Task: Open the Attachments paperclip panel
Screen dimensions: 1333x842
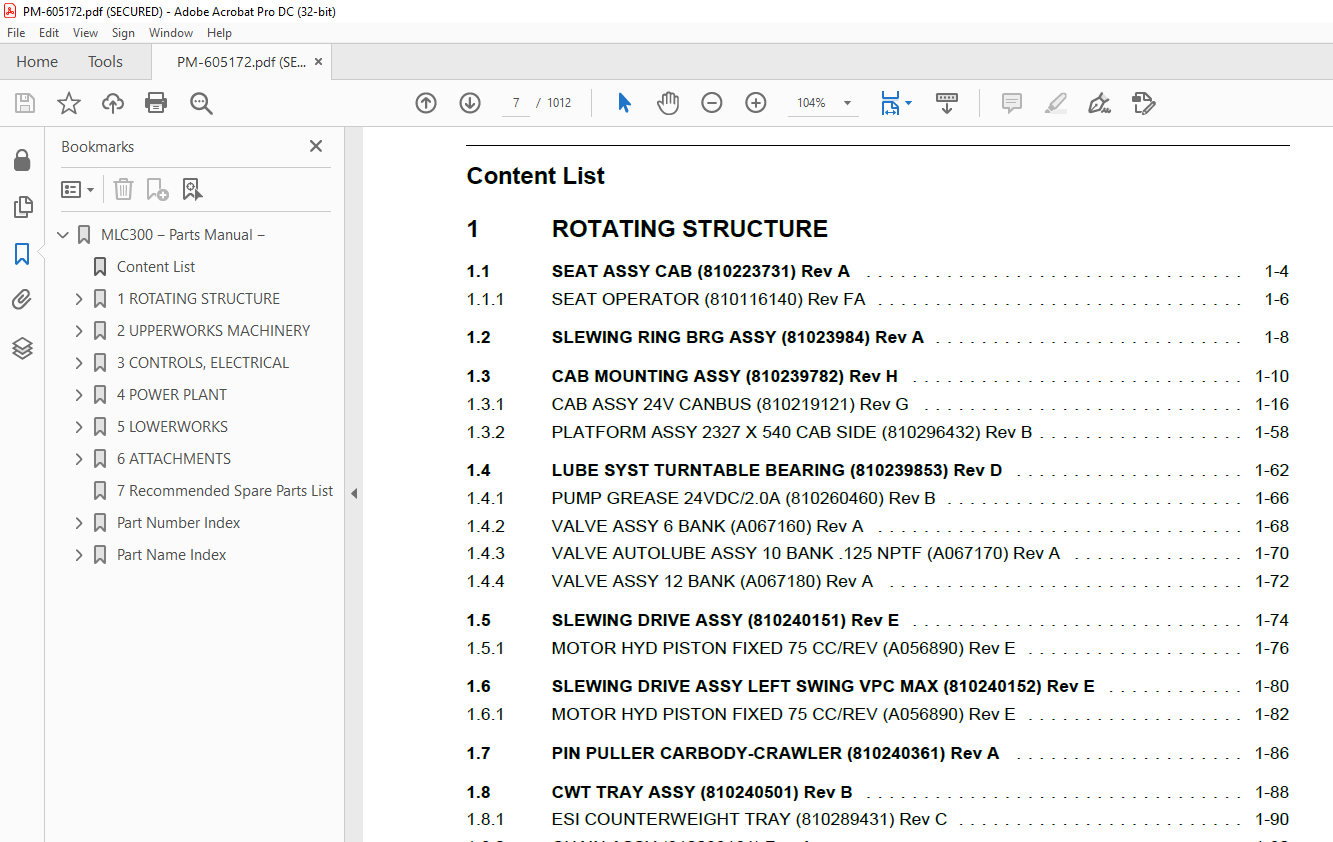Action: click(x=22, y=301)
